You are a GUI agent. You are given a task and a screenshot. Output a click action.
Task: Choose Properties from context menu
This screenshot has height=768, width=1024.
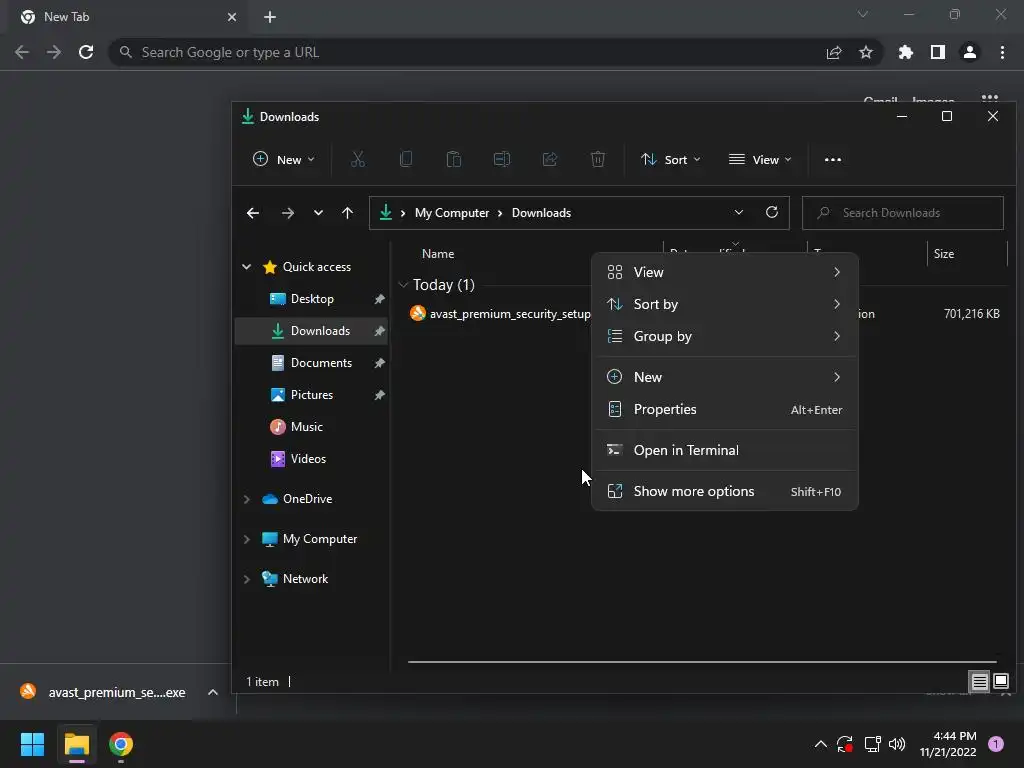click(x=724, y=409)
